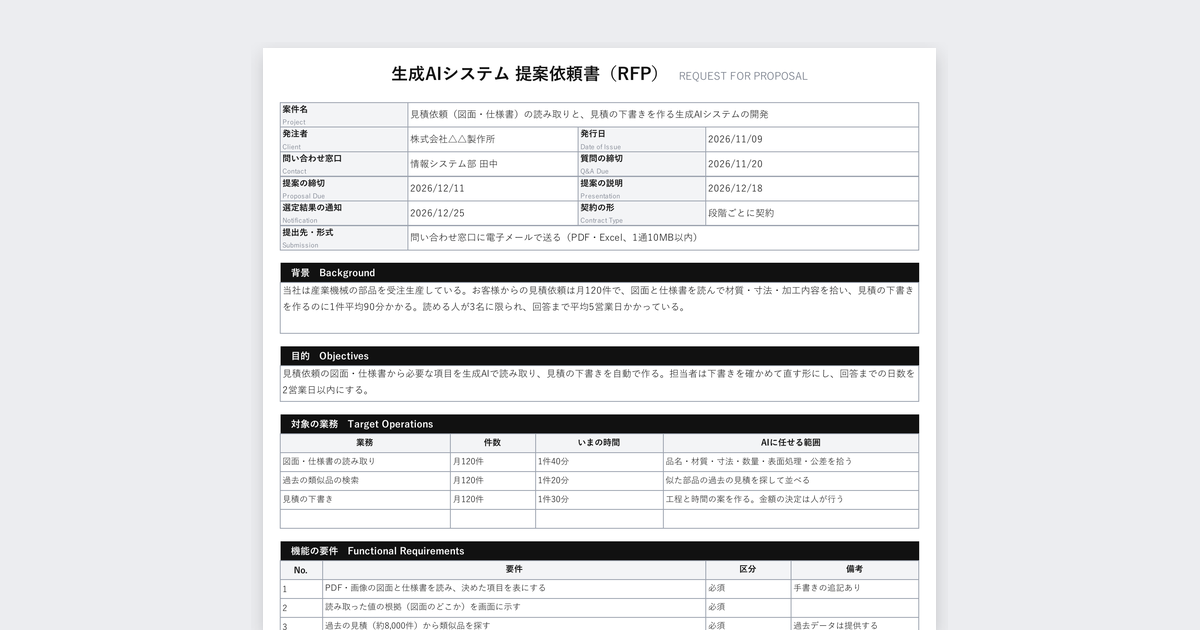The width and height of the screenshot is (1200, 630).
Task: Select the 発注者 label cell
Action: pyautogui.click(x=345, y=139)
